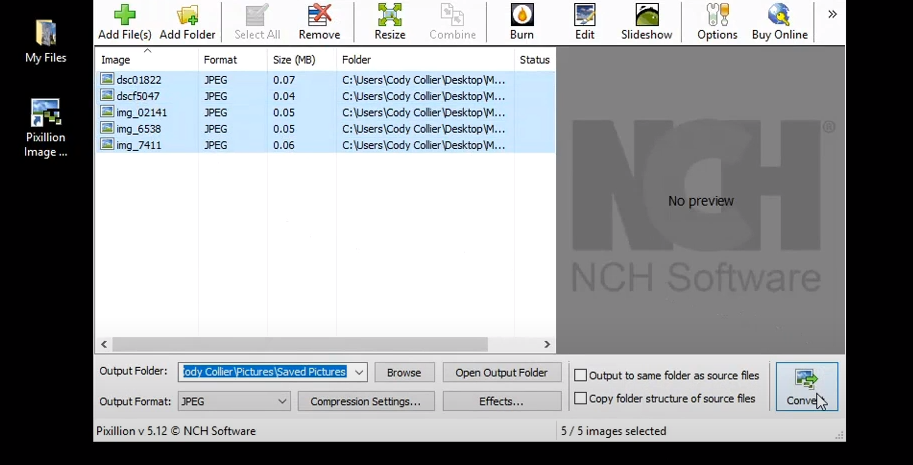Open the Effects dialog
Screen dimensions: 913x465
click(x=501, y=401)
